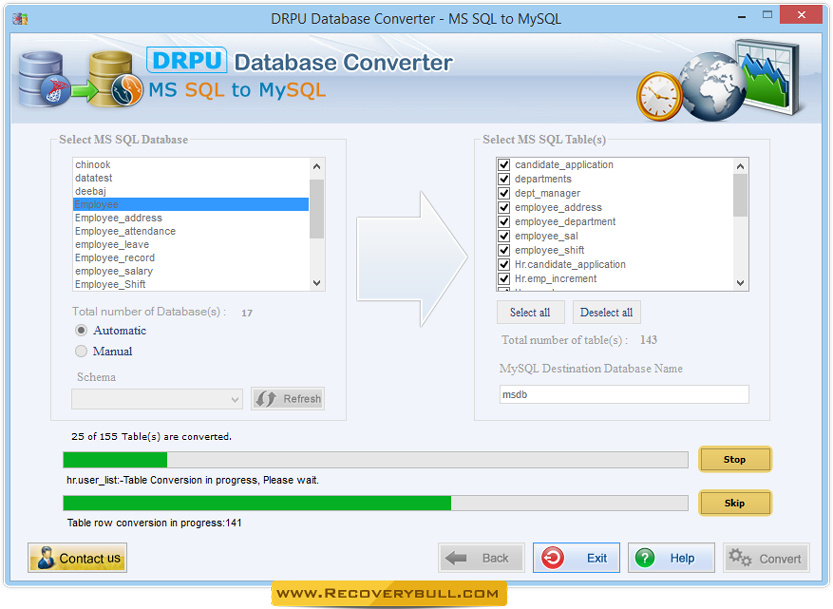Select the Employee_record database
The height and width of the screenshot is (609, 833).
(191, 258)
